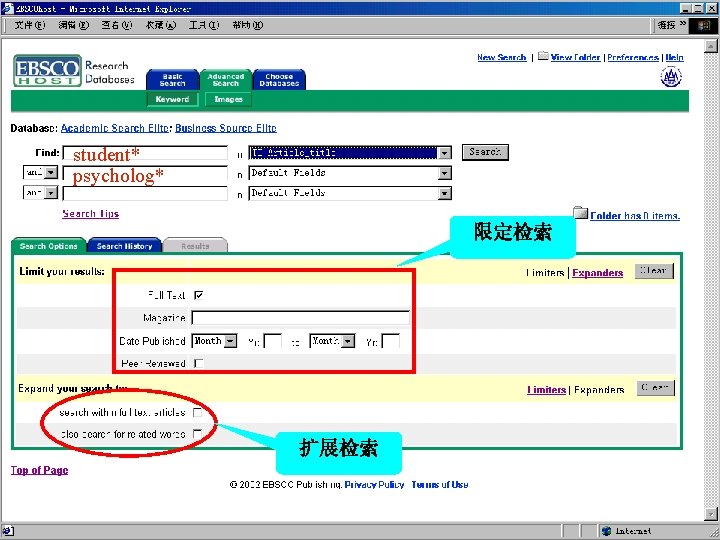The width and height of the screenshot is (720, 540).
Task: Click the Internet zone globe icon in the status bar
Action: (x=607, y=531)
